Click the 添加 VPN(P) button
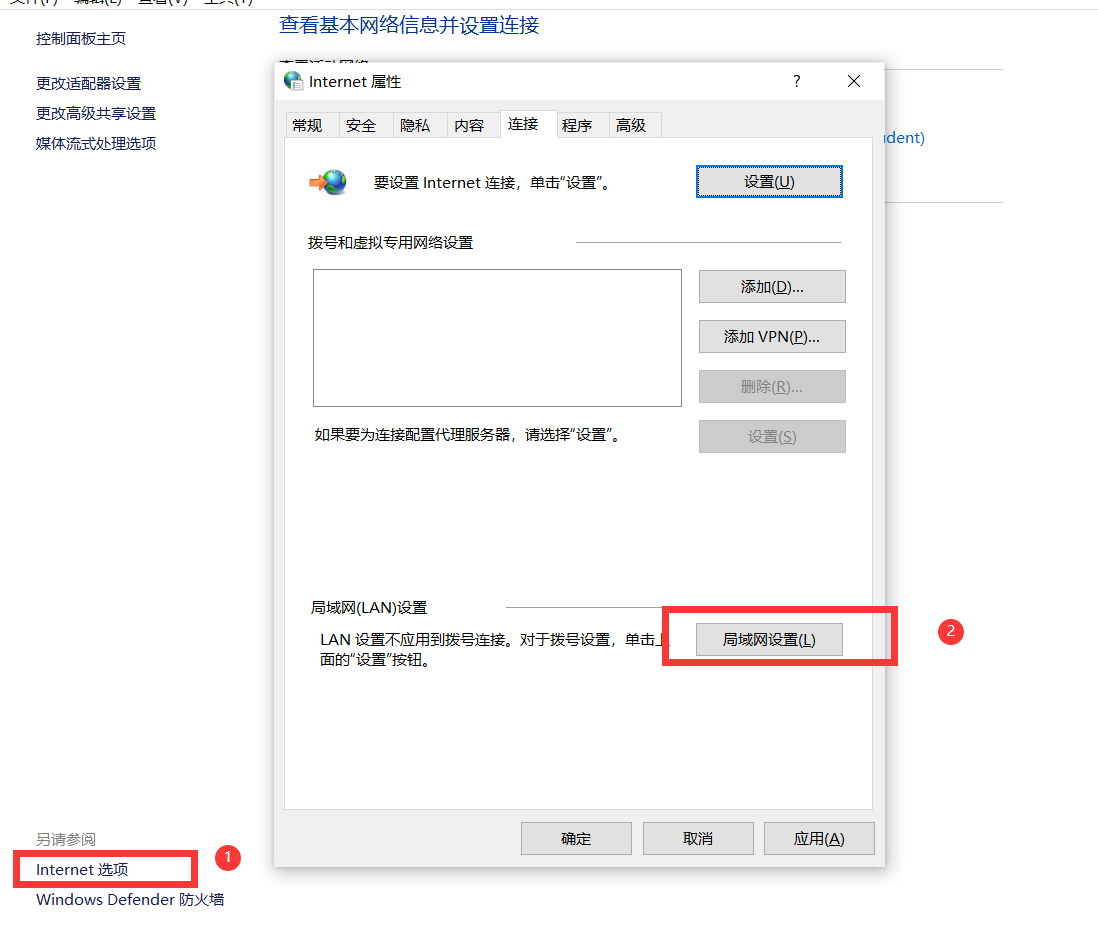Image resolution: width=1098 pixels, height=926 pixels. pos(771,336)
